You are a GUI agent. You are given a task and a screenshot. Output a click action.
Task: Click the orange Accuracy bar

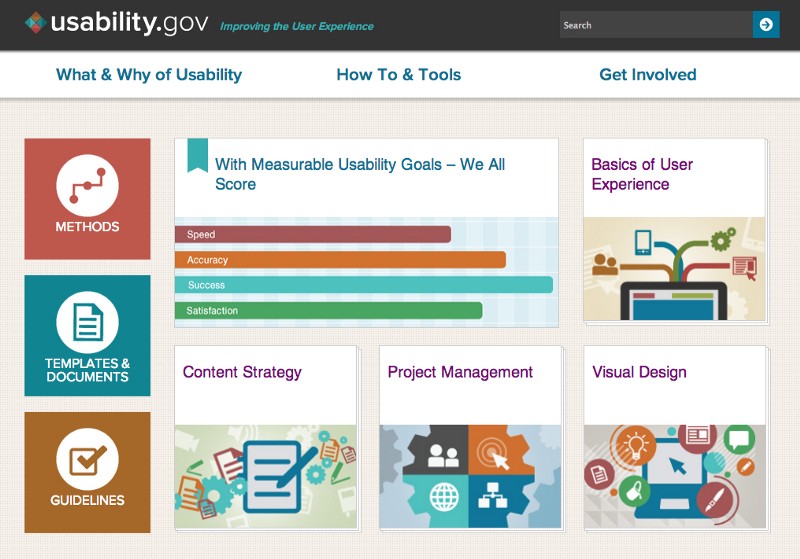340,260
